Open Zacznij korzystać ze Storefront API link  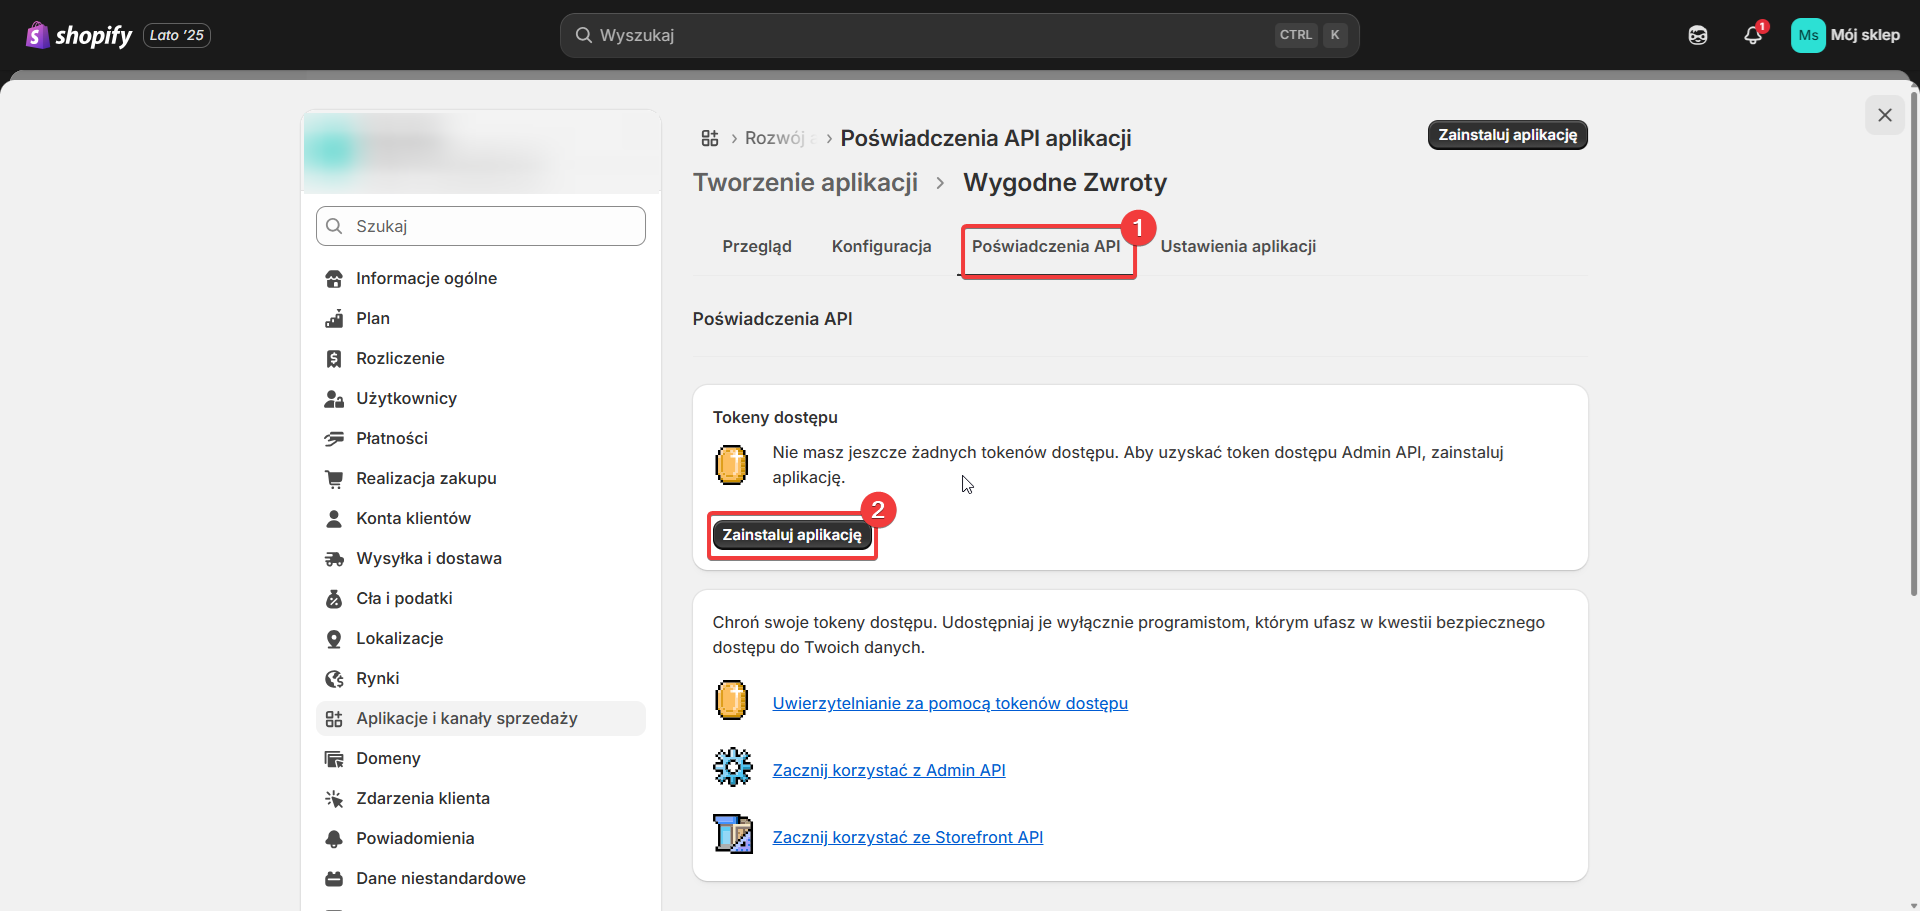907,837
